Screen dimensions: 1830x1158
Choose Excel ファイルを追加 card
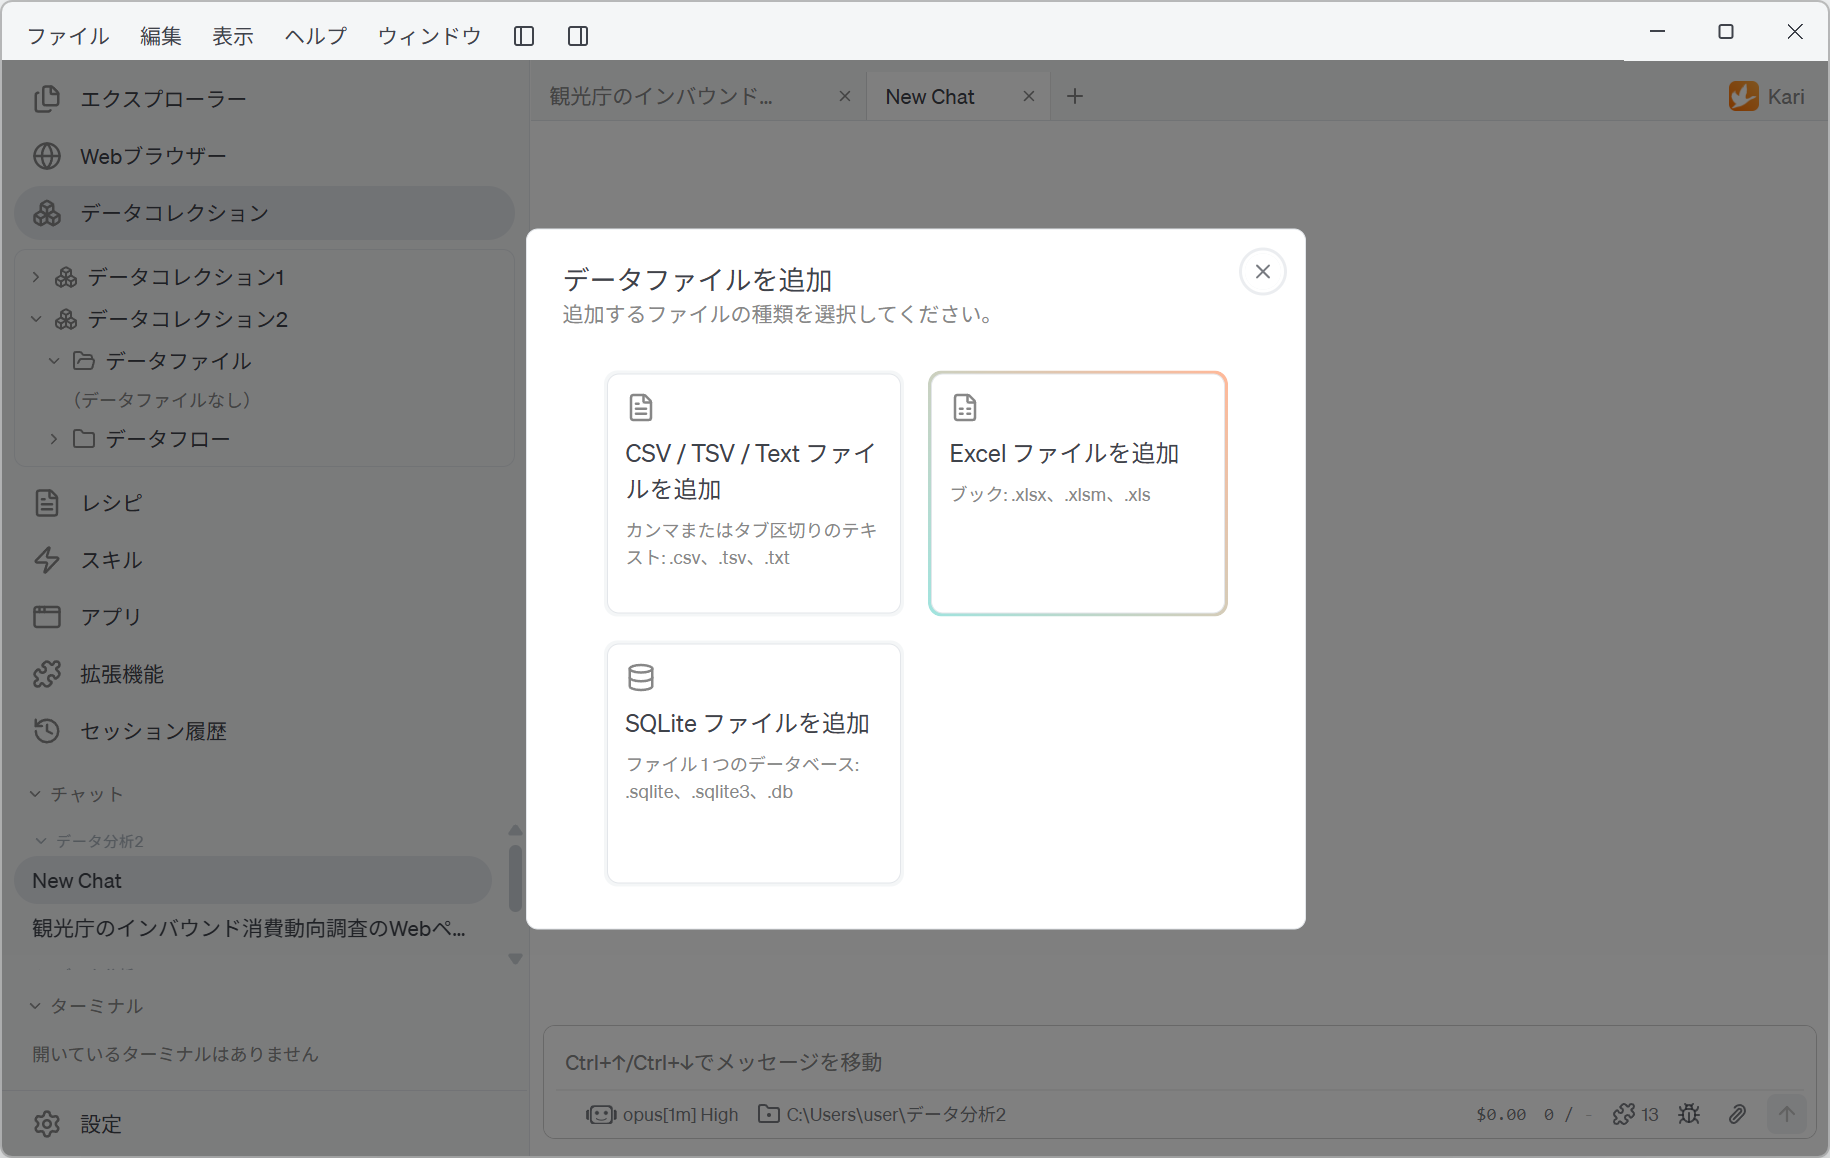tap(1078, 493)
